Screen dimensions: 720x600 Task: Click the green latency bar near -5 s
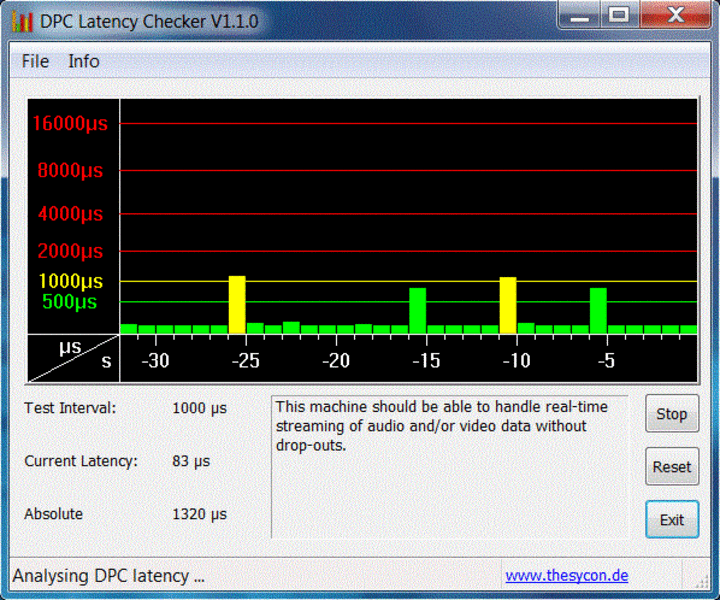click(x=598, y=311)
